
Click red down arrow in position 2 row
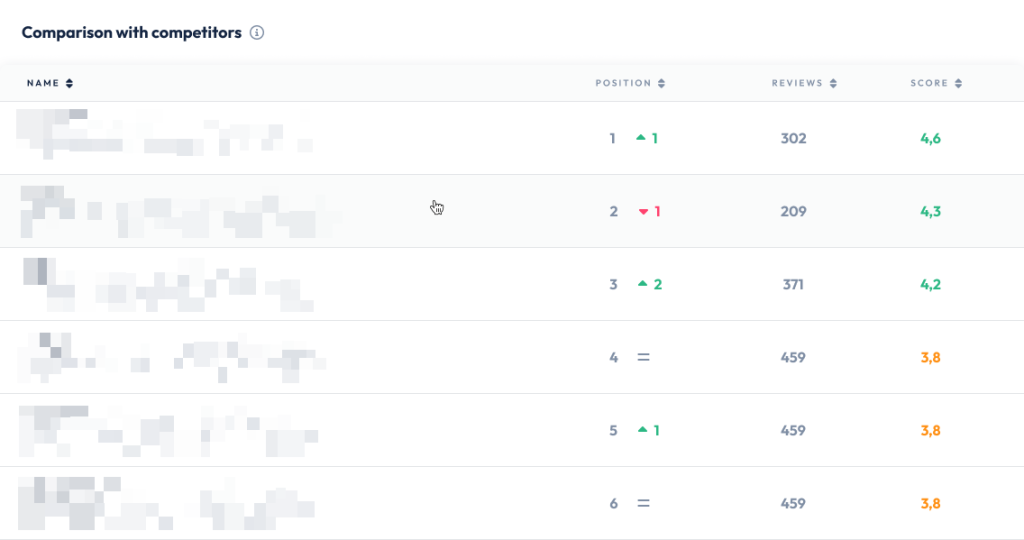(643, 212)
